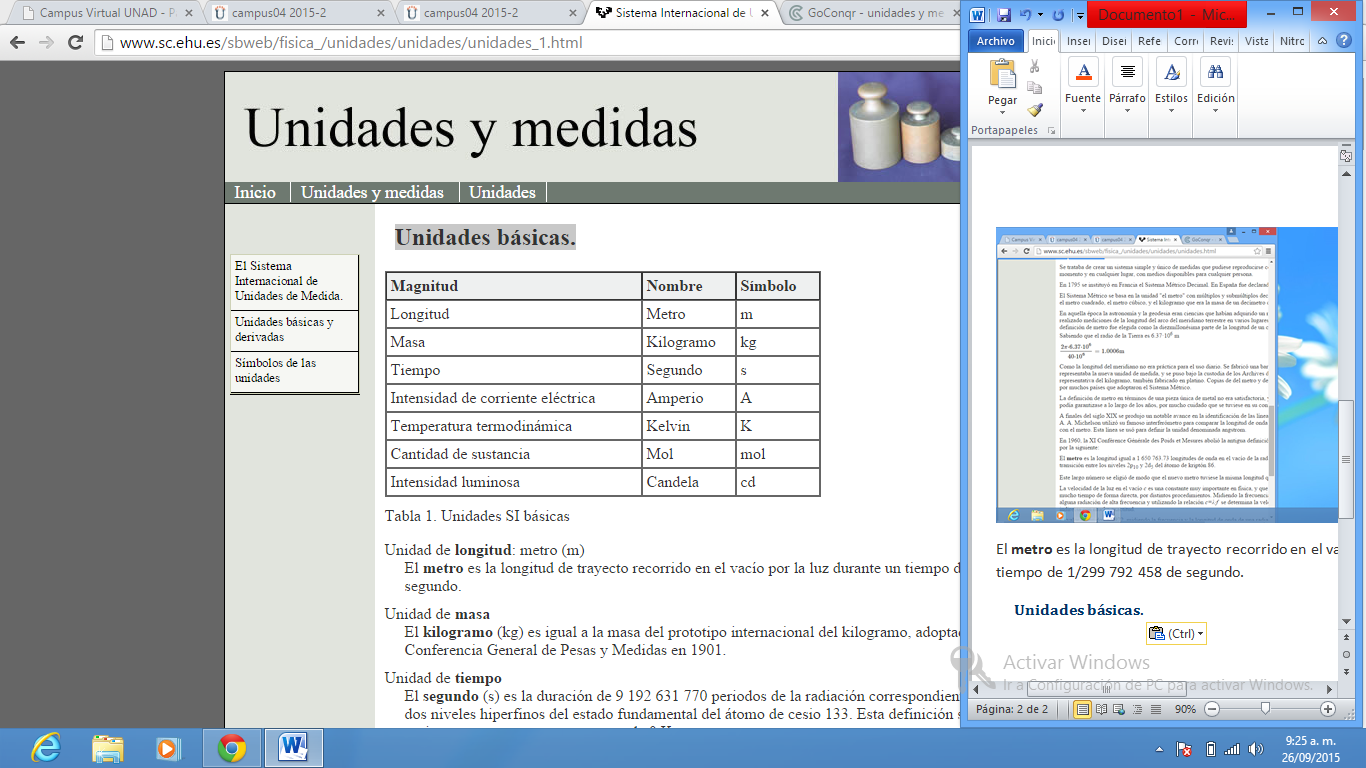
Task: Click the Save icon in Word's quick access toolbar
Action: tap(1003, 16)
